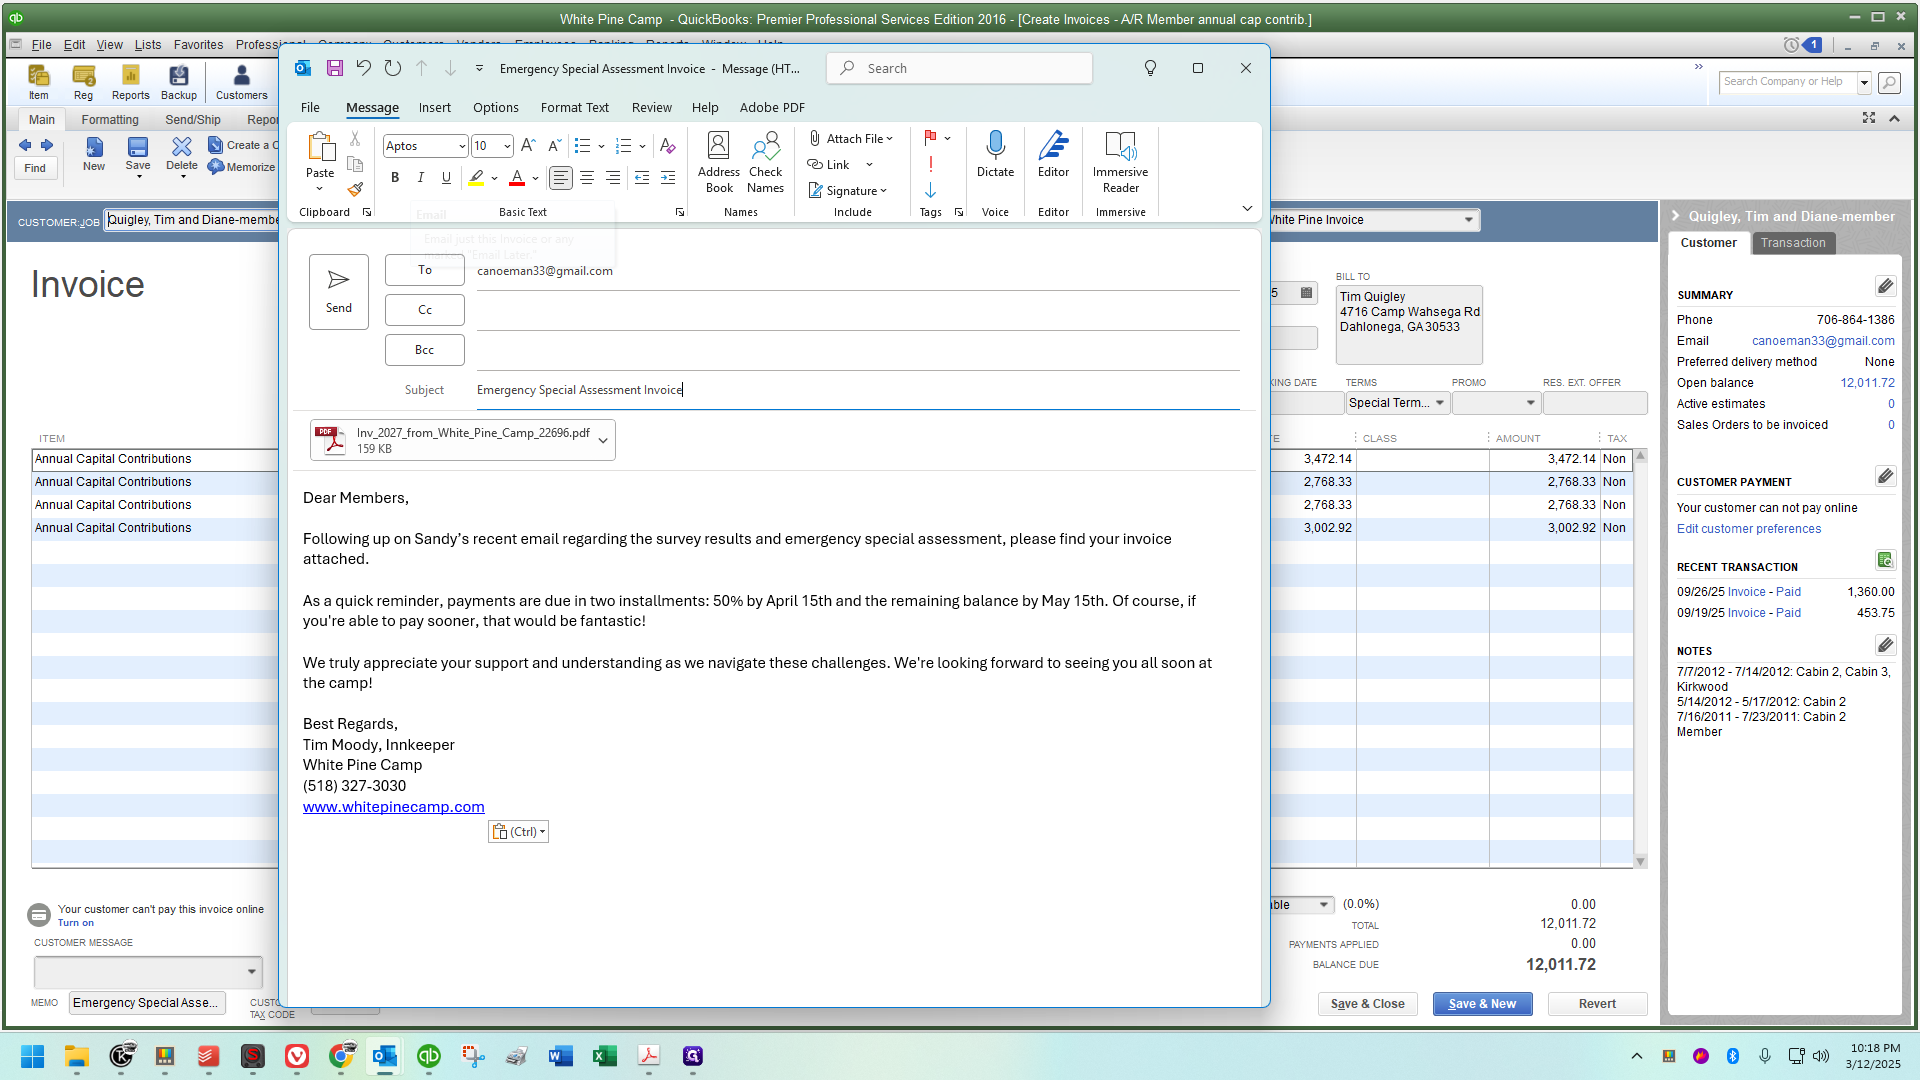The width and height of the screenshot is (1920, 1080).
Task: Align text left
Action: pyautogui.click(x=561, y=177)
